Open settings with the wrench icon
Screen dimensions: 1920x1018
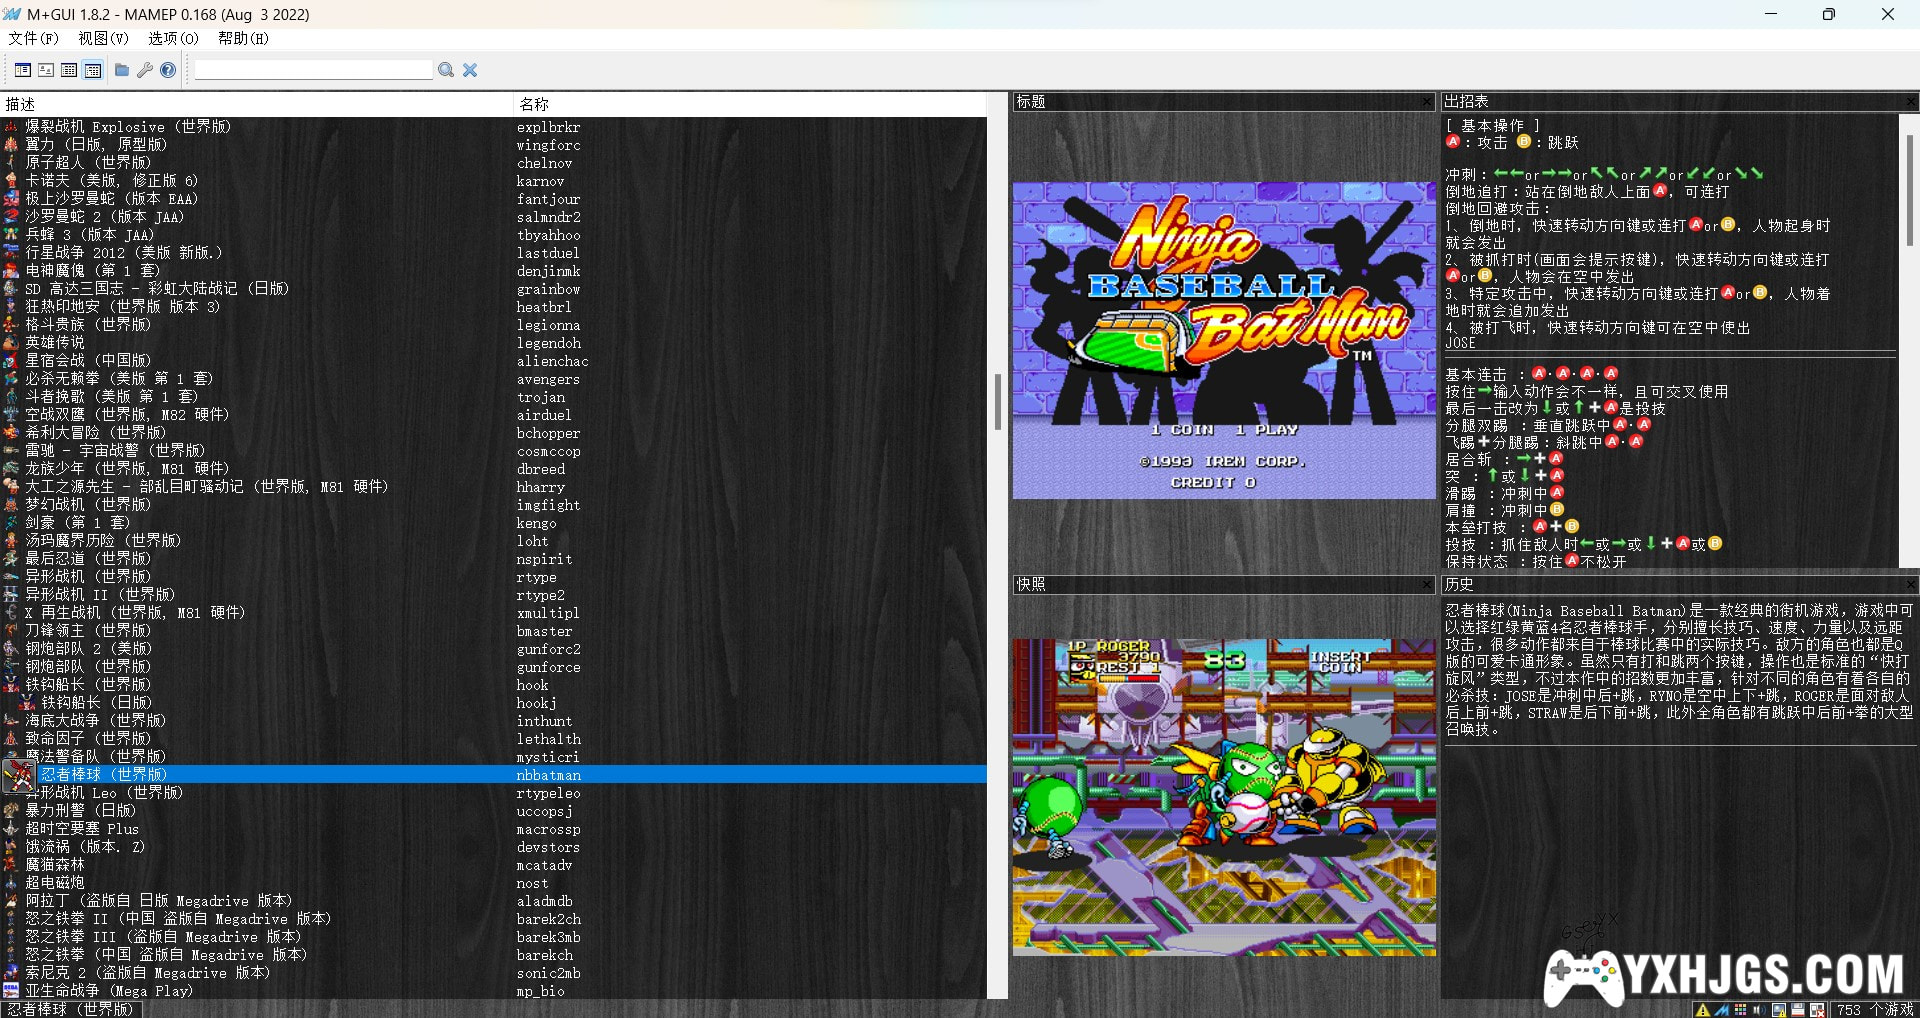pyautogui.click(x=145, y=70)
